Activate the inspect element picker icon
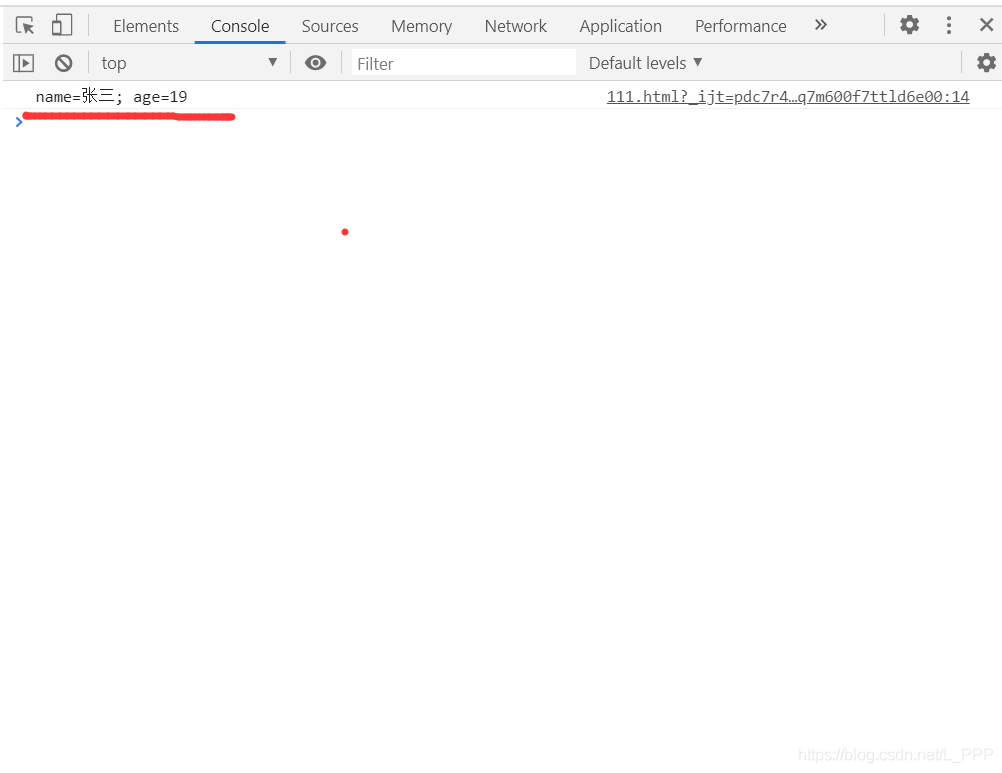 [25, 26]
